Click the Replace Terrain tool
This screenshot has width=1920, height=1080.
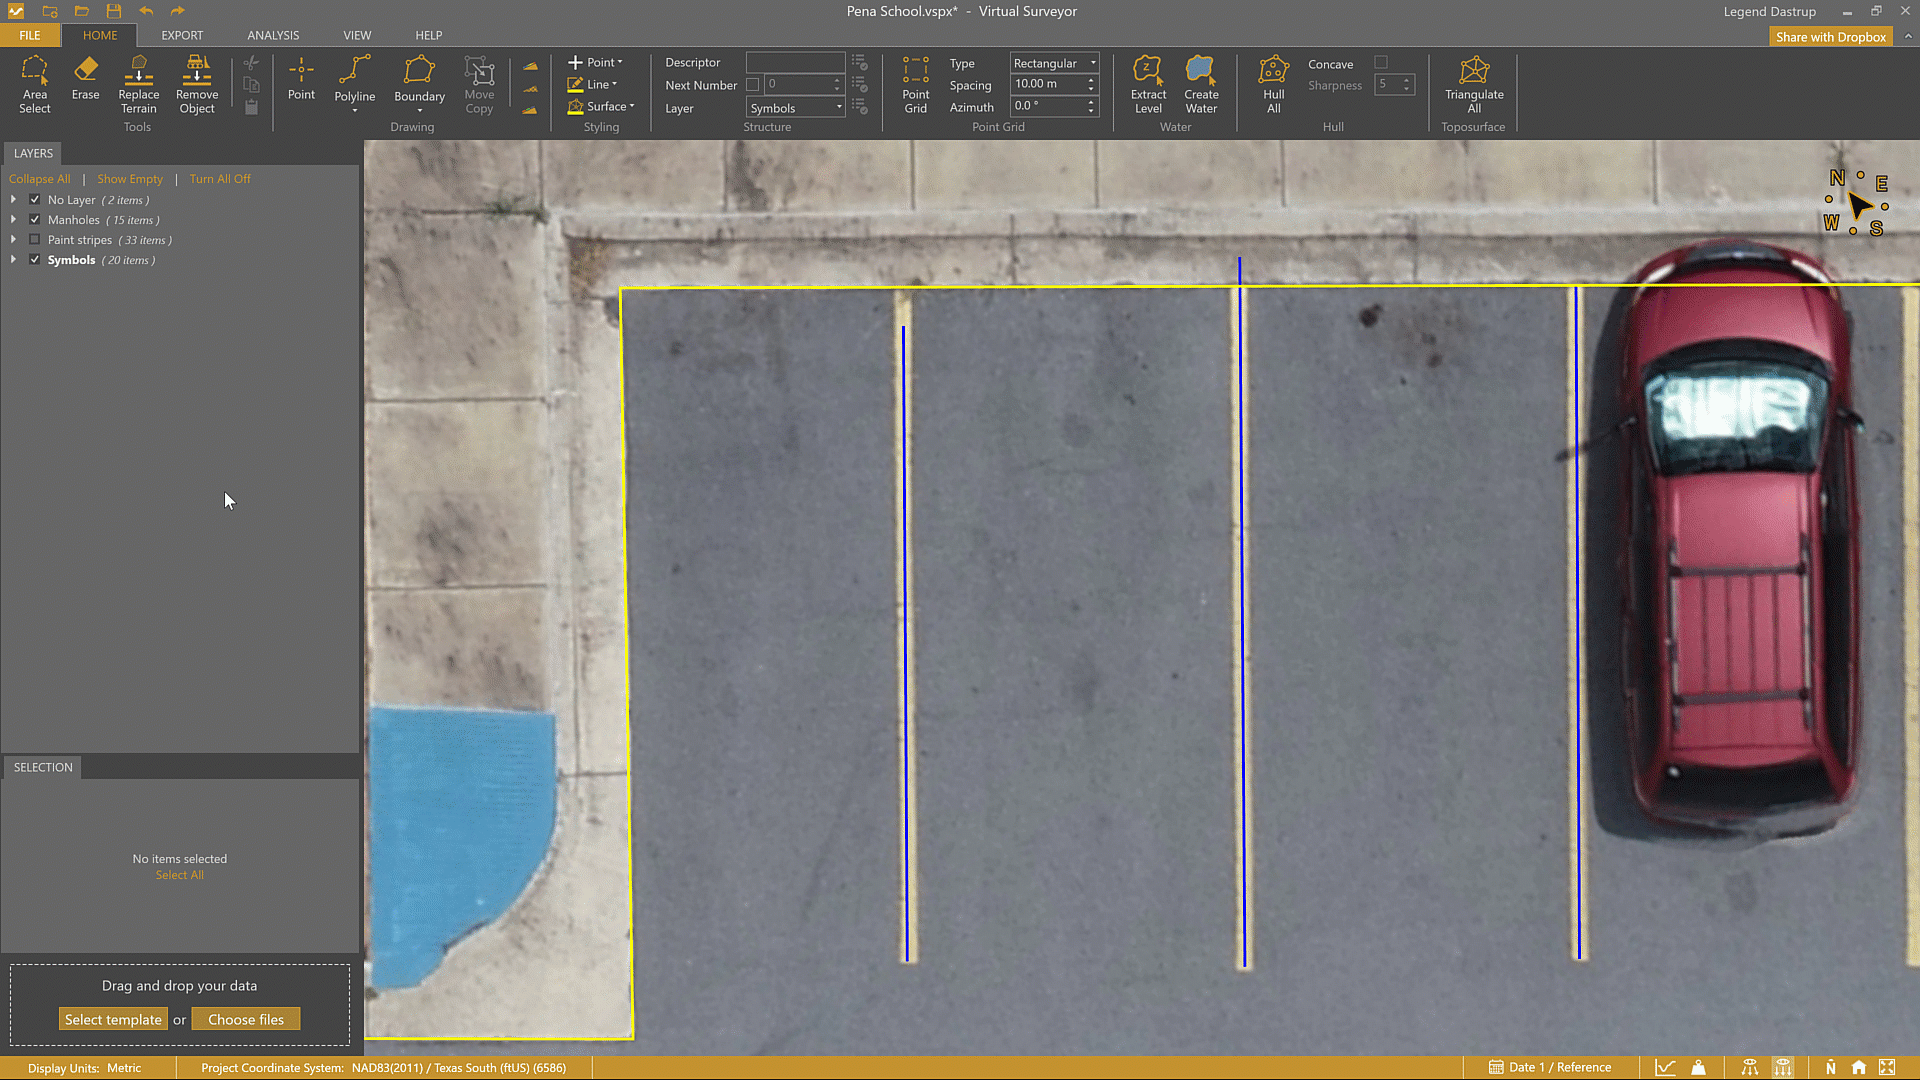tap(138, 84)
